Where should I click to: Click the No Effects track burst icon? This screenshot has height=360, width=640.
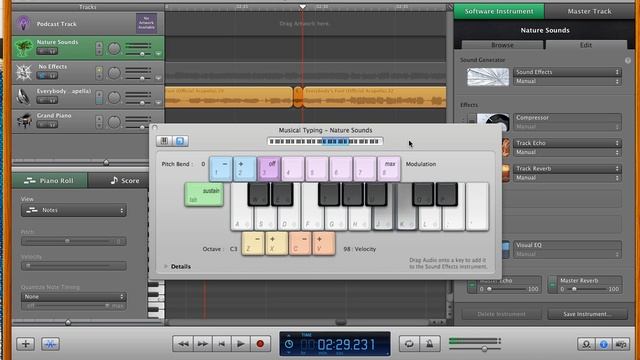24,72
